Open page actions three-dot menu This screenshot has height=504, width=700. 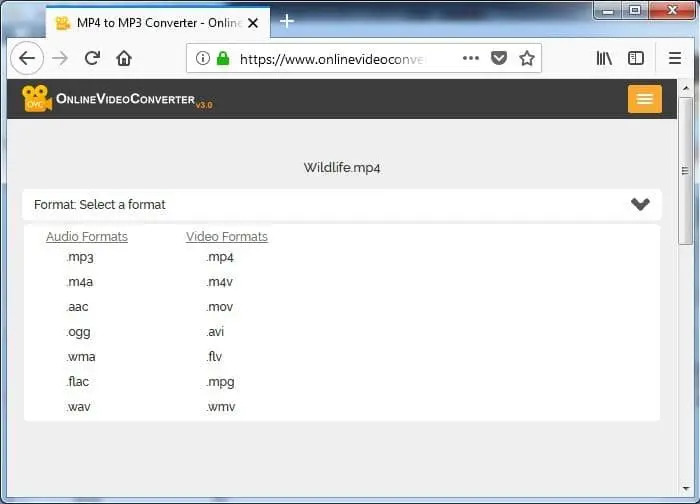point(471,58)
